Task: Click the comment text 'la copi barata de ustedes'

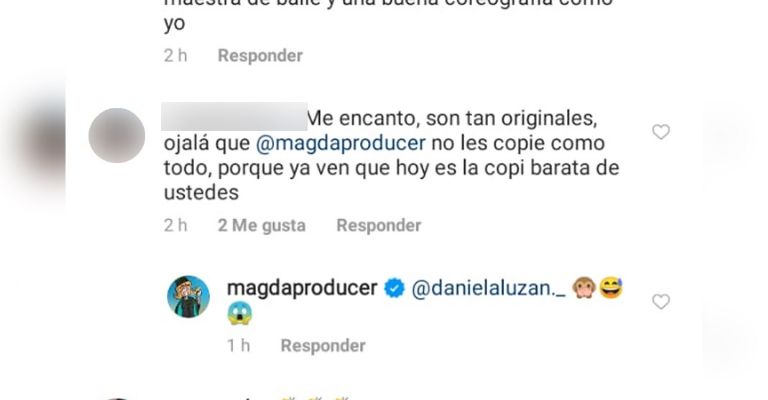Action: (392, 180)
